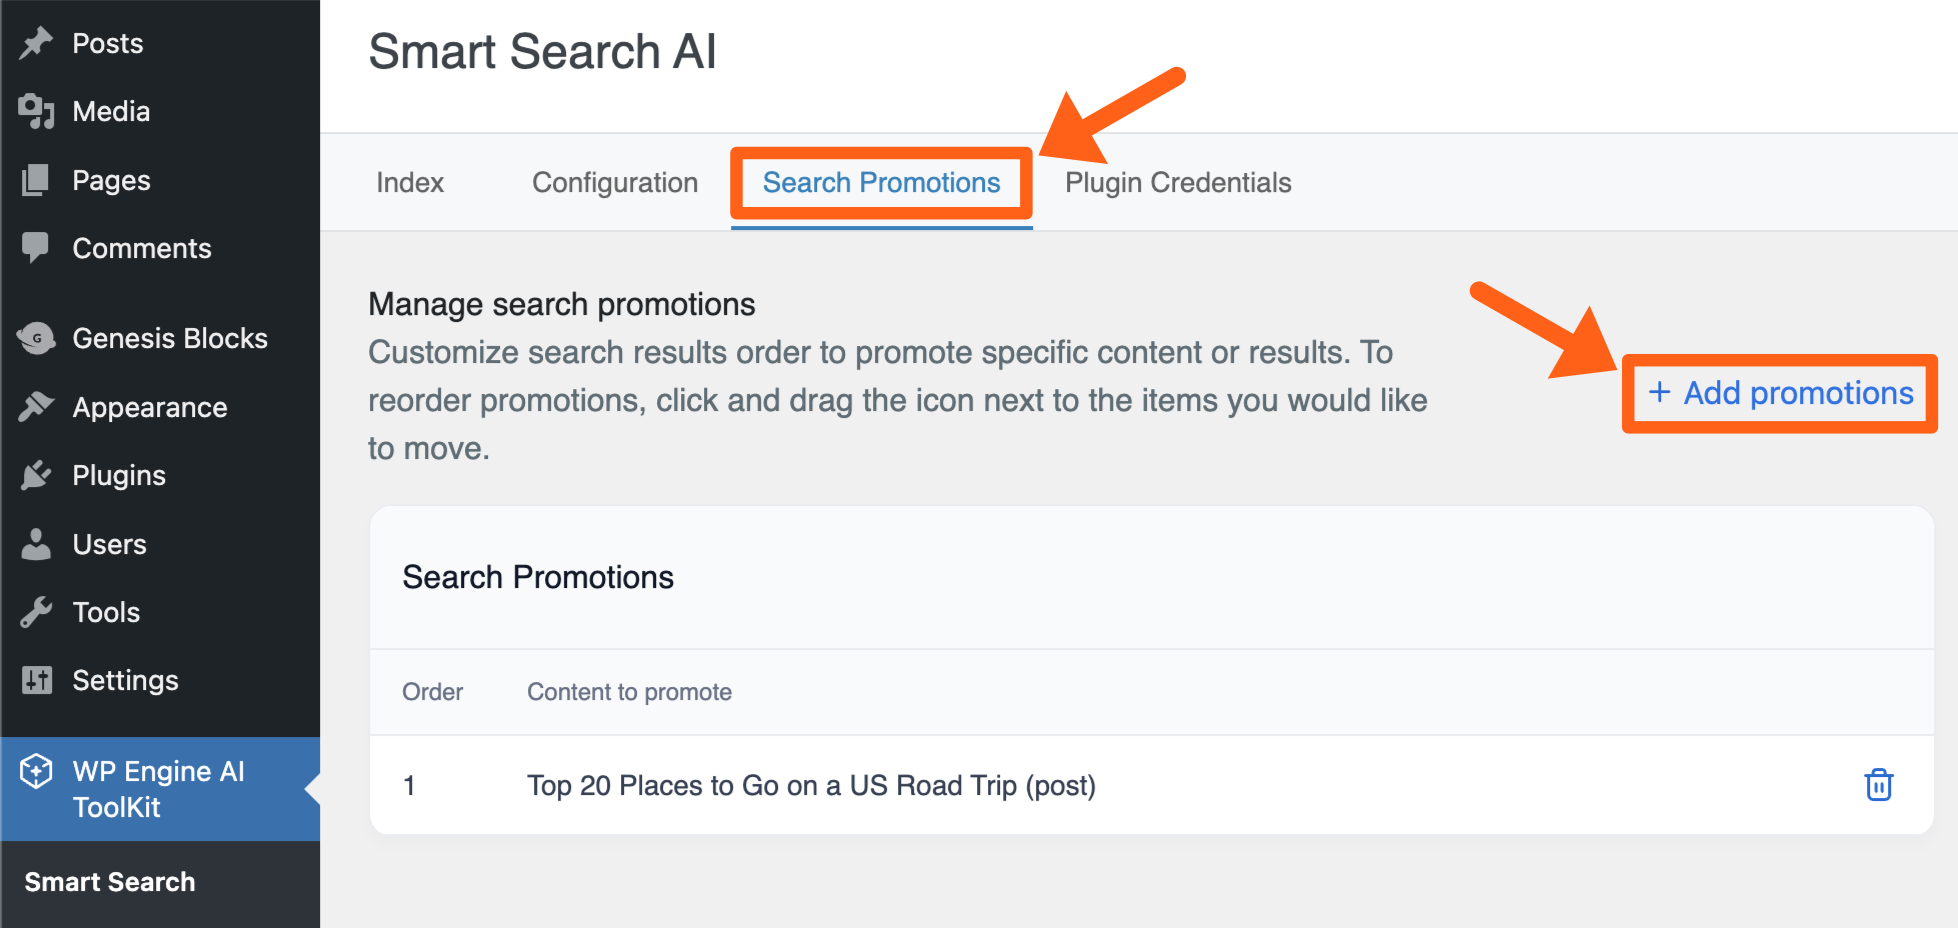This screenshot has height=928, width=1958.
Task: Click the Posts pushpin icon
Action: click(36, 43)
